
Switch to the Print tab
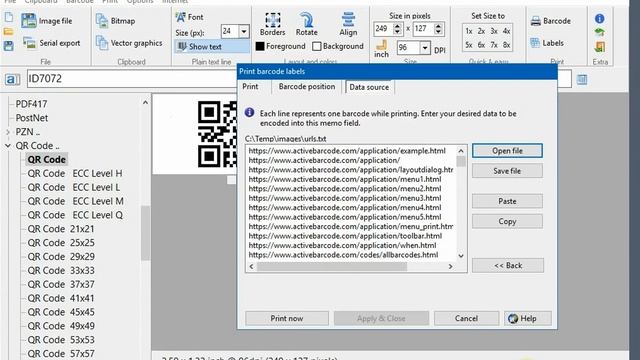click(250, 87)
